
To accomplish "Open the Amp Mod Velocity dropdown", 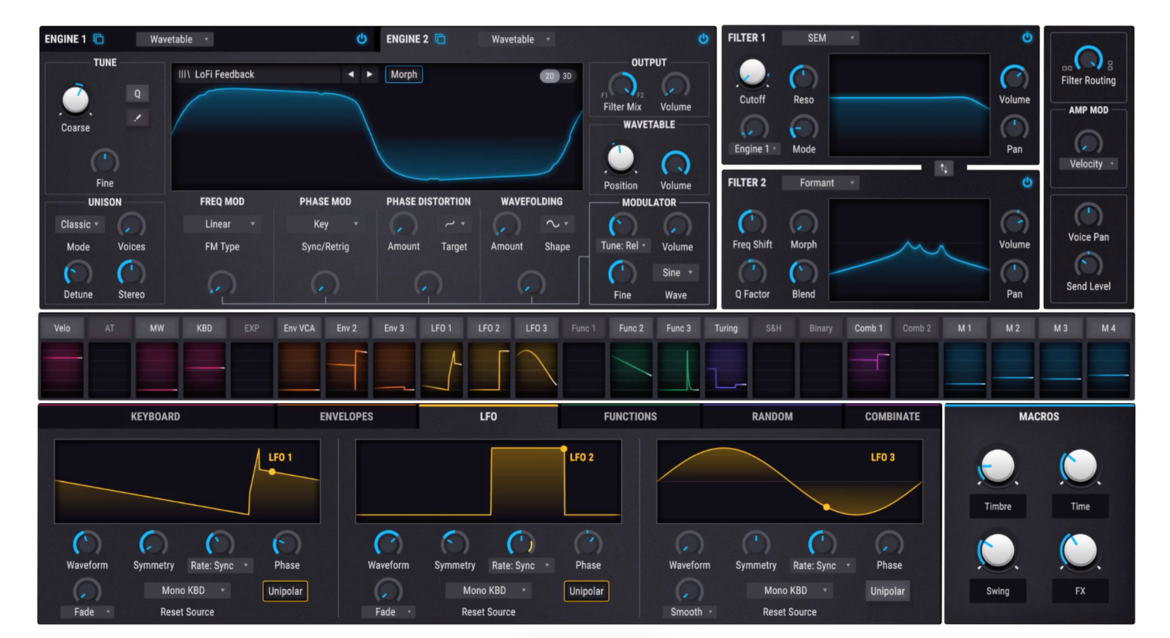I will pos(1089,164).
